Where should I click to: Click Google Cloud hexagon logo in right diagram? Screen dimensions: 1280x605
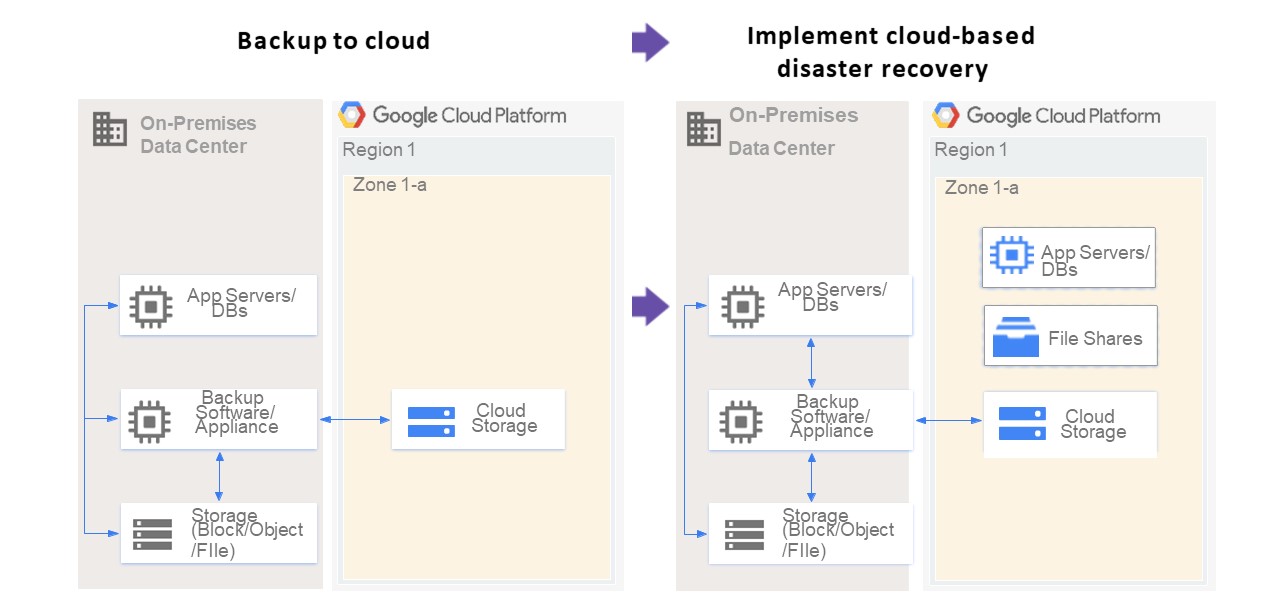coord(945,116)
